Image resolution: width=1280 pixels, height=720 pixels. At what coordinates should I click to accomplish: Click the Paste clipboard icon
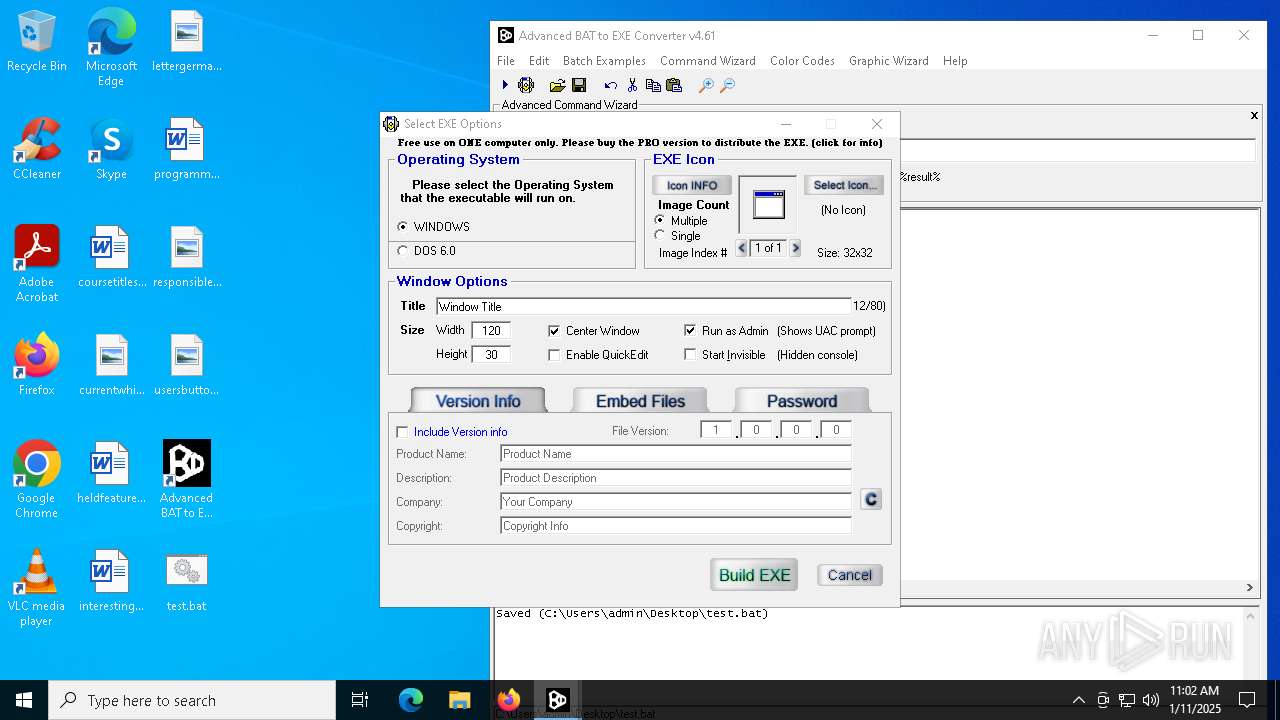coord(674,86)
